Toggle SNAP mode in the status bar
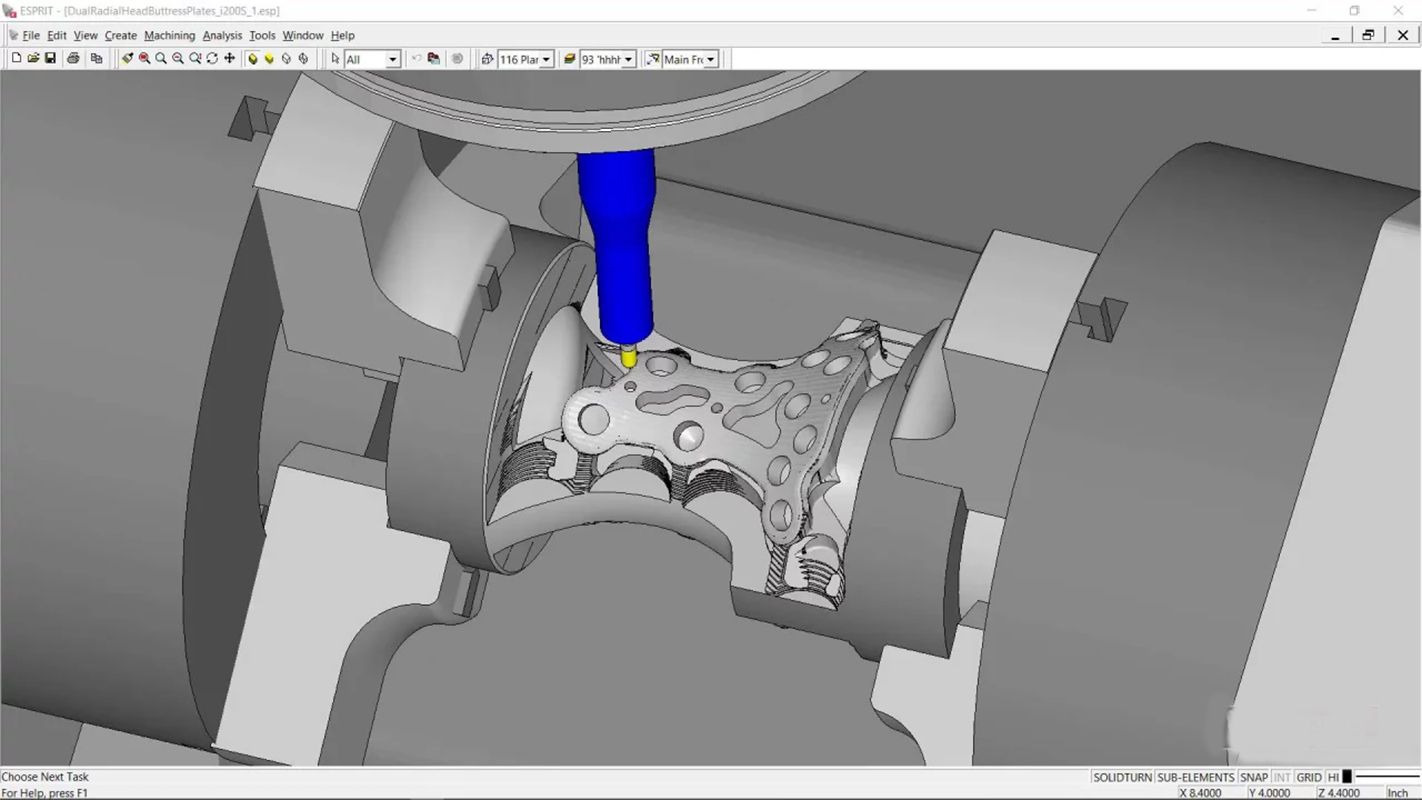 click(x=1253, y=777)
